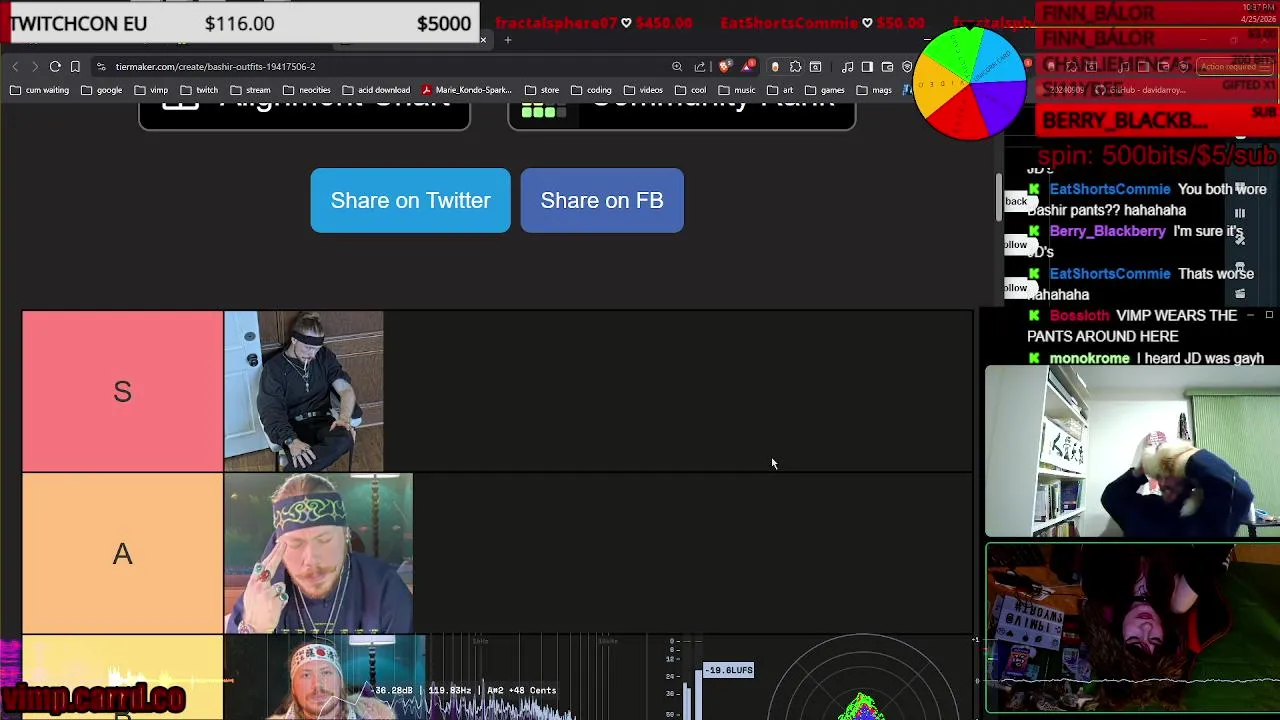Open the 'art' bookmark folder
This screenshot has height=720, width=1280.
click(x=780, y=90)
